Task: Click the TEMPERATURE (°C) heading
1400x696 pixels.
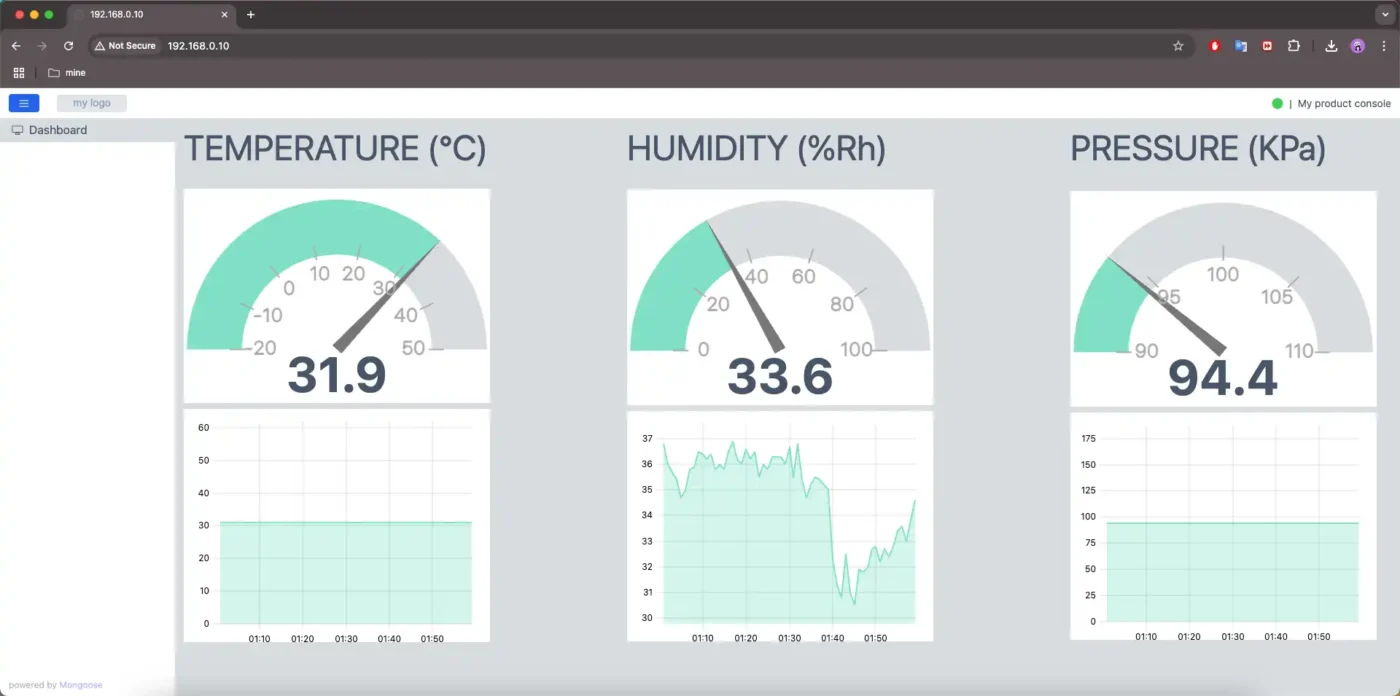Action: point(335,149)
